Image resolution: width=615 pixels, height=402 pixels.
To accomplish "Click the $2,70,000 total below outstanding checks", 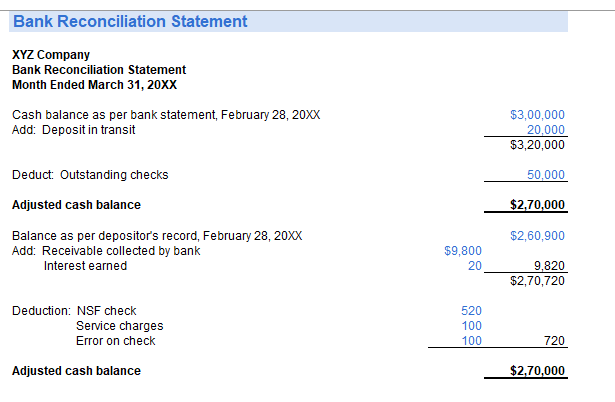I will pyautogui.click(x=537, y=206).
